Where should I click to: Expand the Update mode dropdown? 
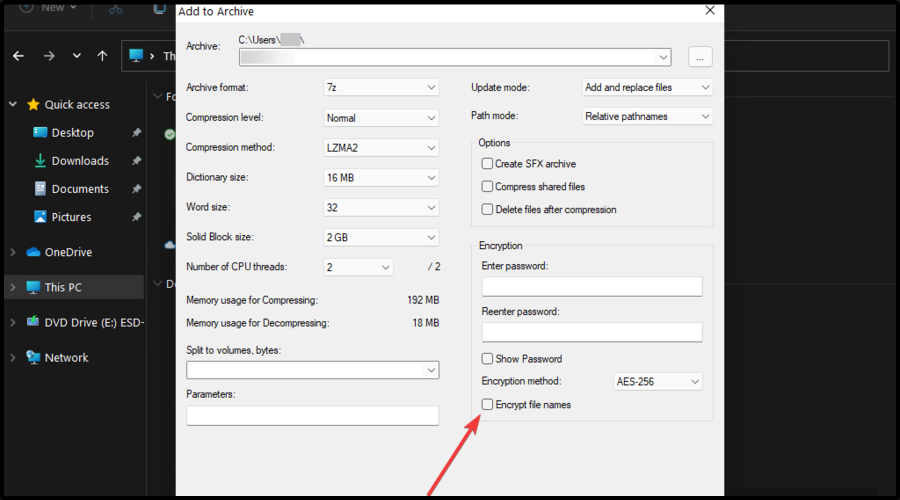647,88
